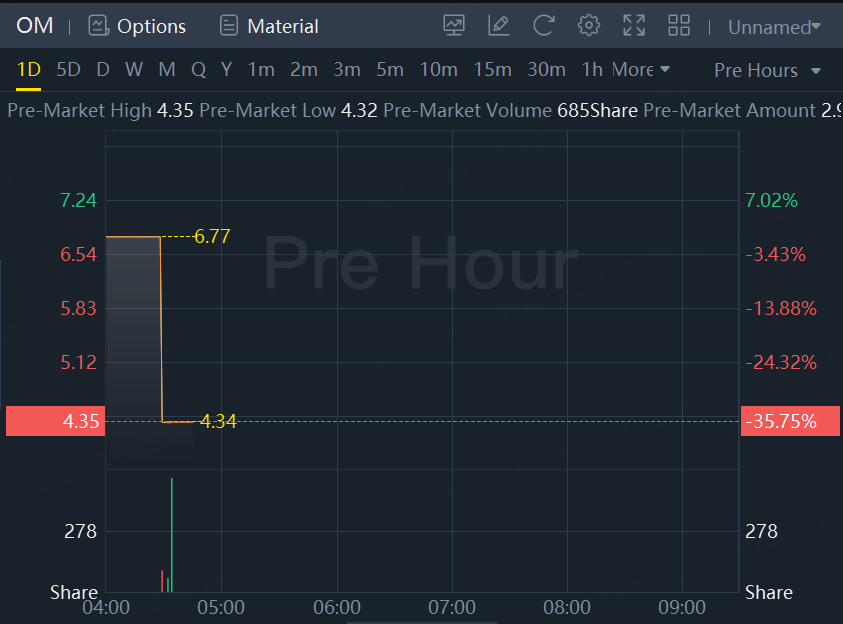
Task: Select the 1D timeframe
Action: (x=28, y=70)
